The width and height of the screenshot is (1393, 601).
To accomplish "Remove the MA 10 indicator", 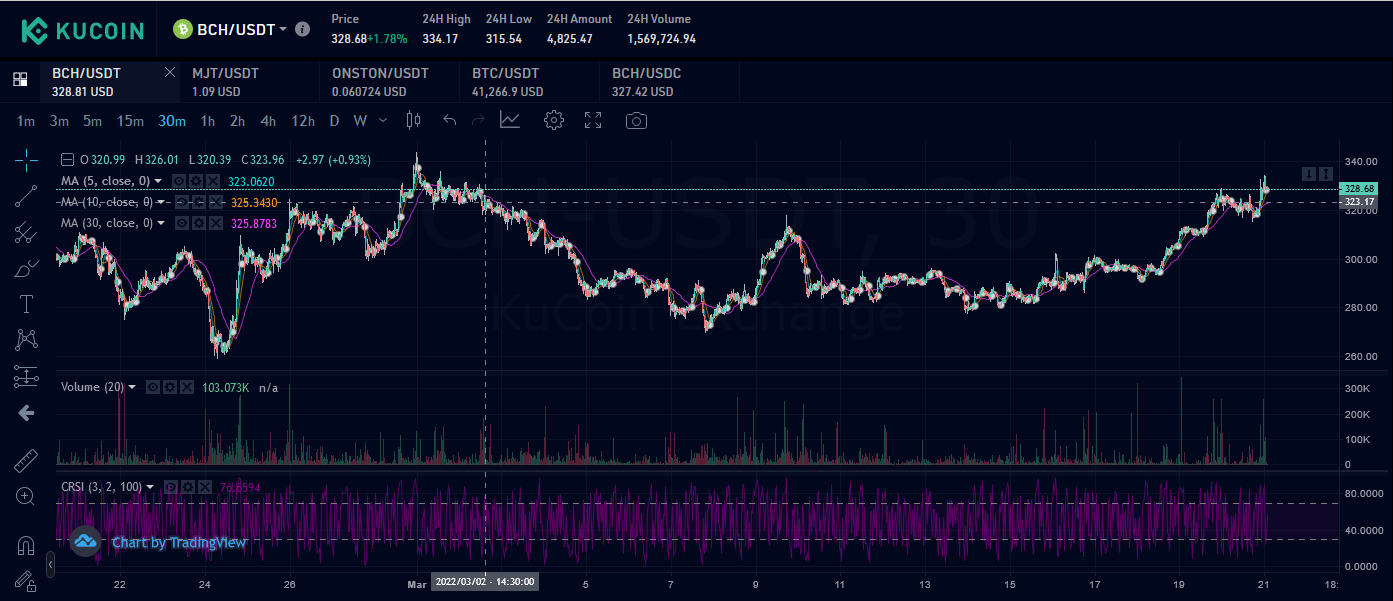I will point(216,202).
